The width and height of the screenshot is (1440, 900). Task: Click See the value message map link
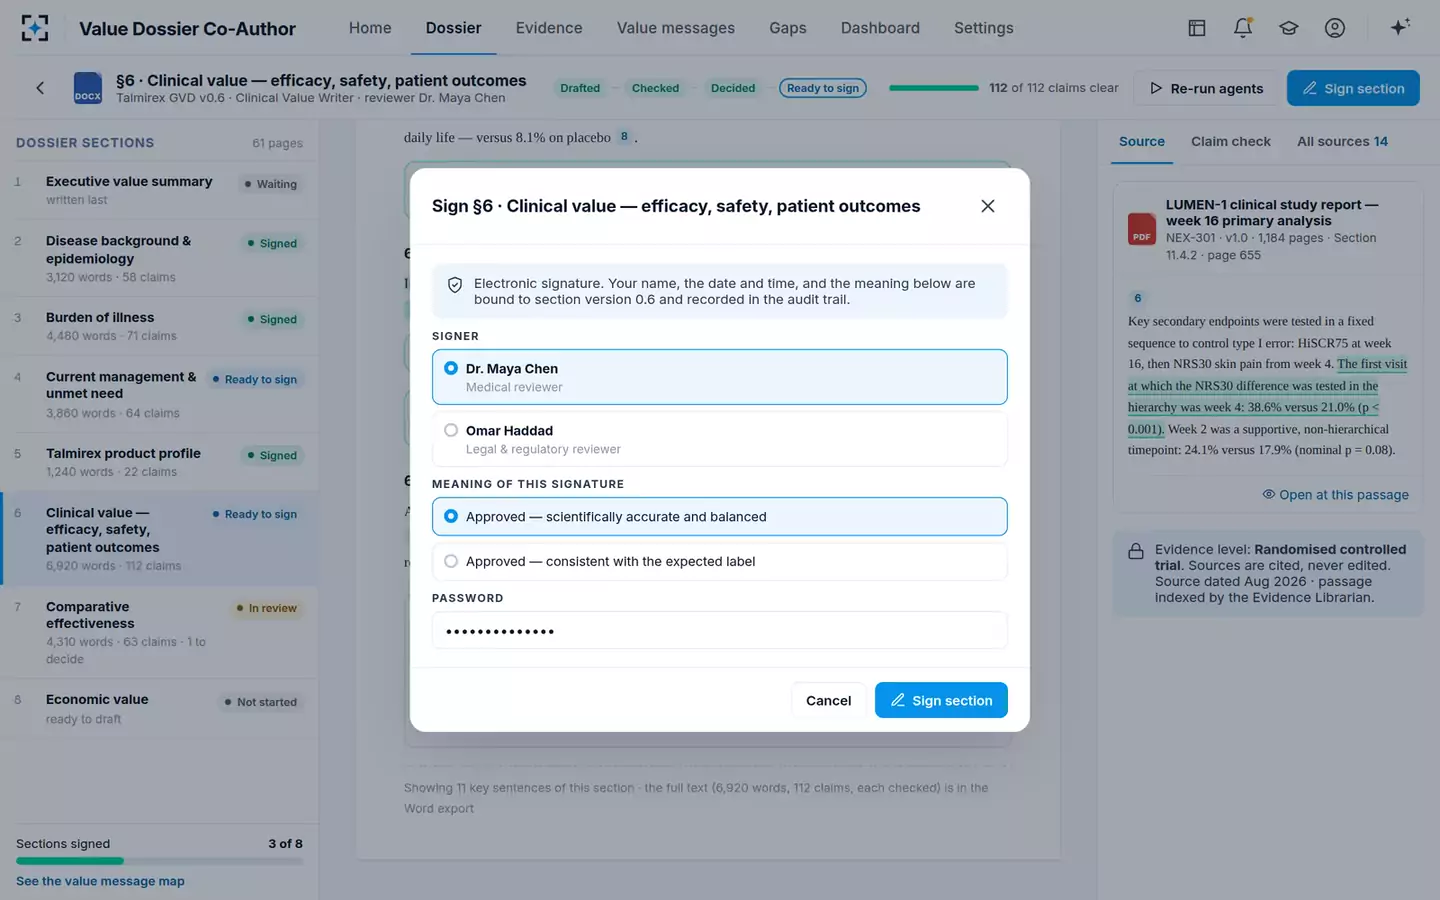[100, 881]
